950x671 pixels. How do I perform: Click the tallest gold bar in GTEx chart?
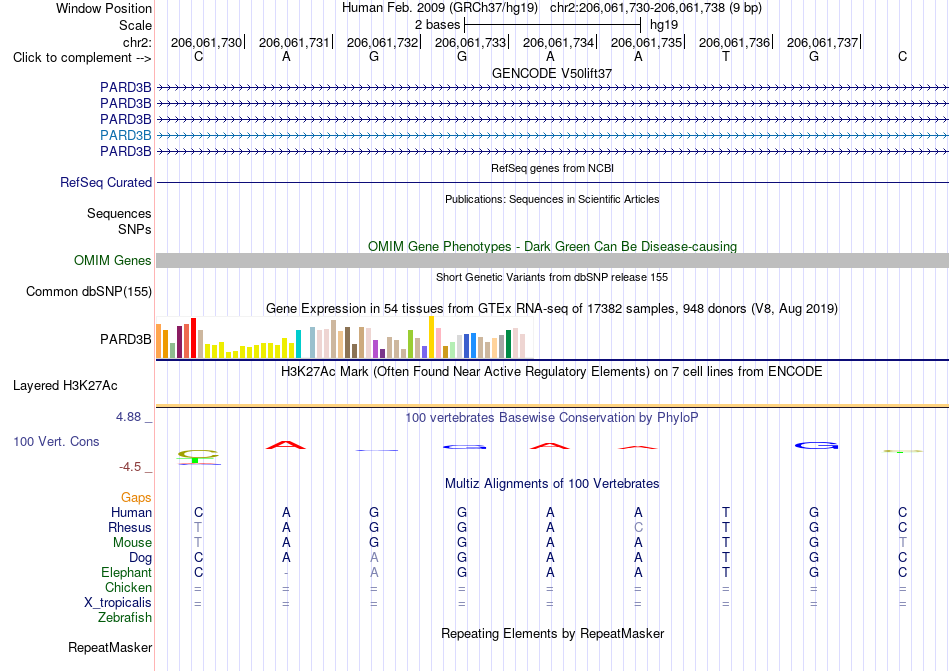pyautogui.click(x=431, y=337)
